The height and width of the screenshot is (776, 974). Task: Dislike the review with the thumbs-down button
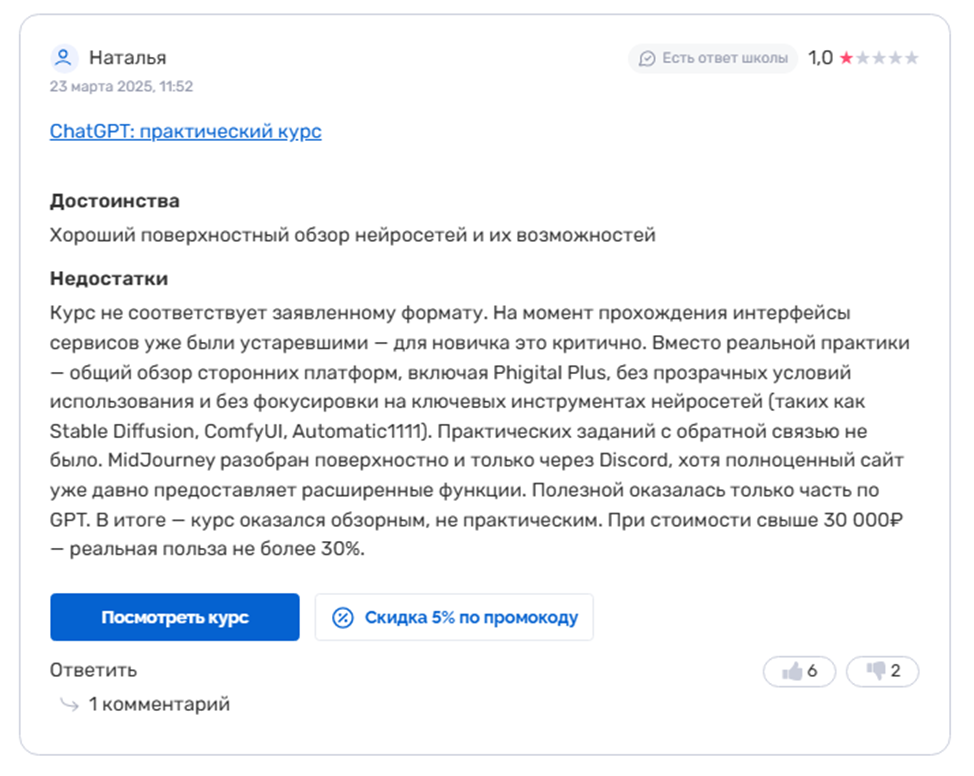tap(882, 671)
